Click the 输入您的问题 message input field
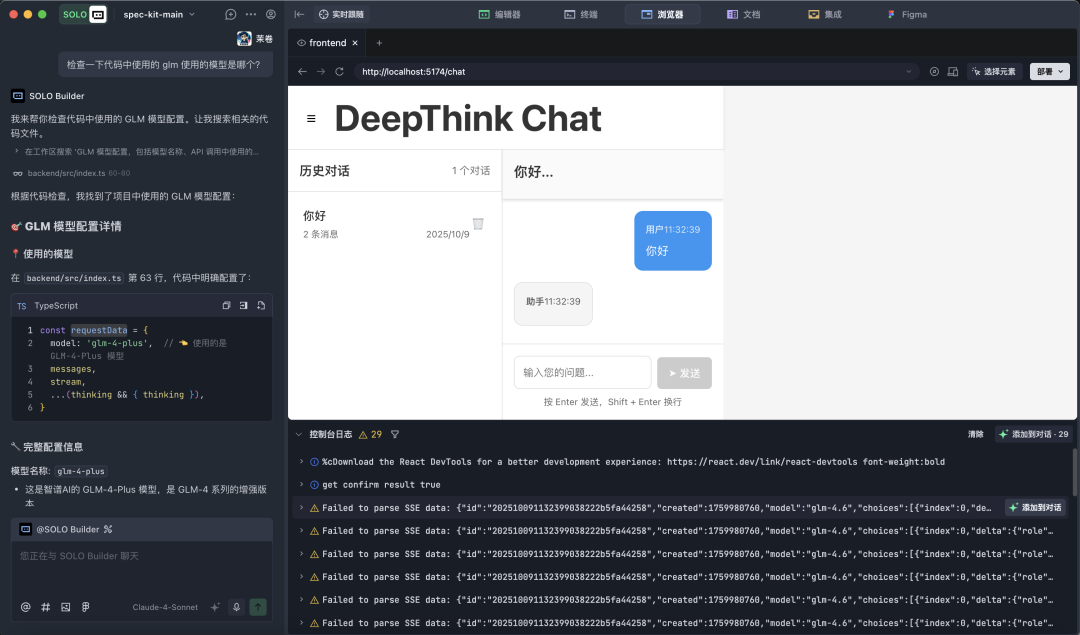Viewport: 1080px width, 635px height. [583, 373]
